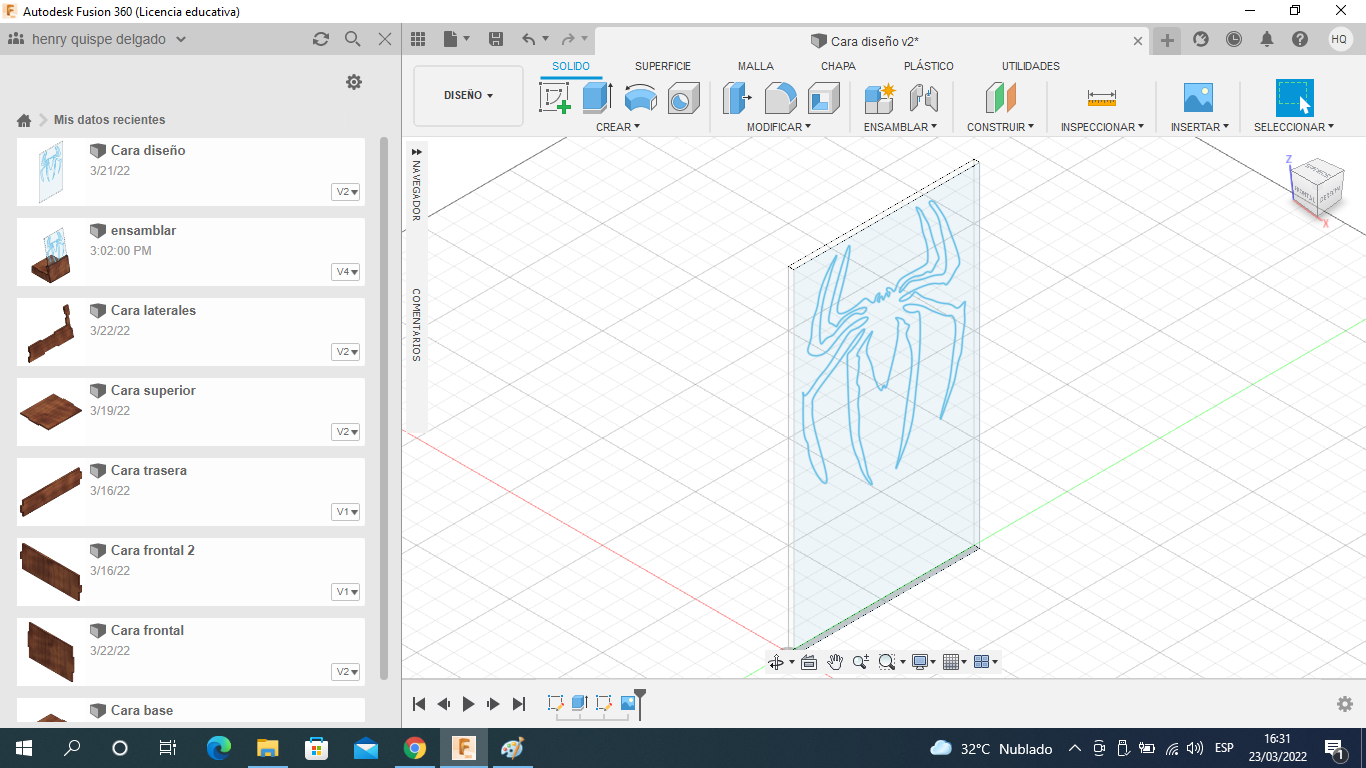
Task: Select the New Component assemble icon
Action: [x=880, y=98]
